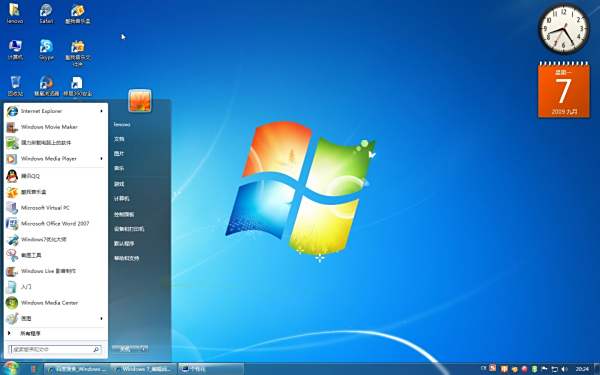The image size is (600, 375).
Task: Open Control Panel (控制面板) link
Action: coord(124,214)
